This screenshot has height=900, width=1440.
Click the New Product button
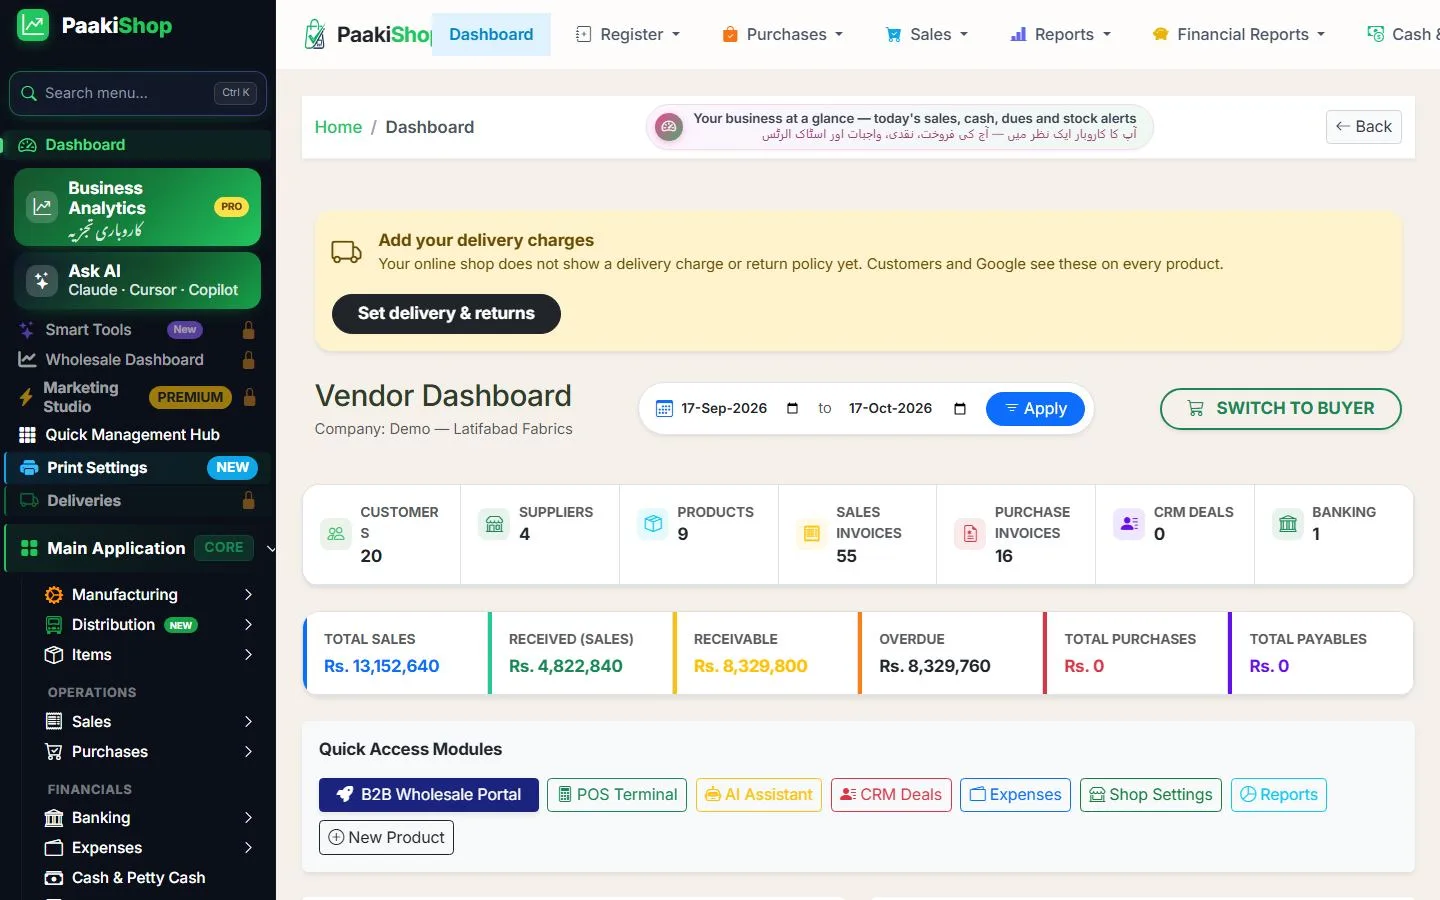[x=386, y=838]
